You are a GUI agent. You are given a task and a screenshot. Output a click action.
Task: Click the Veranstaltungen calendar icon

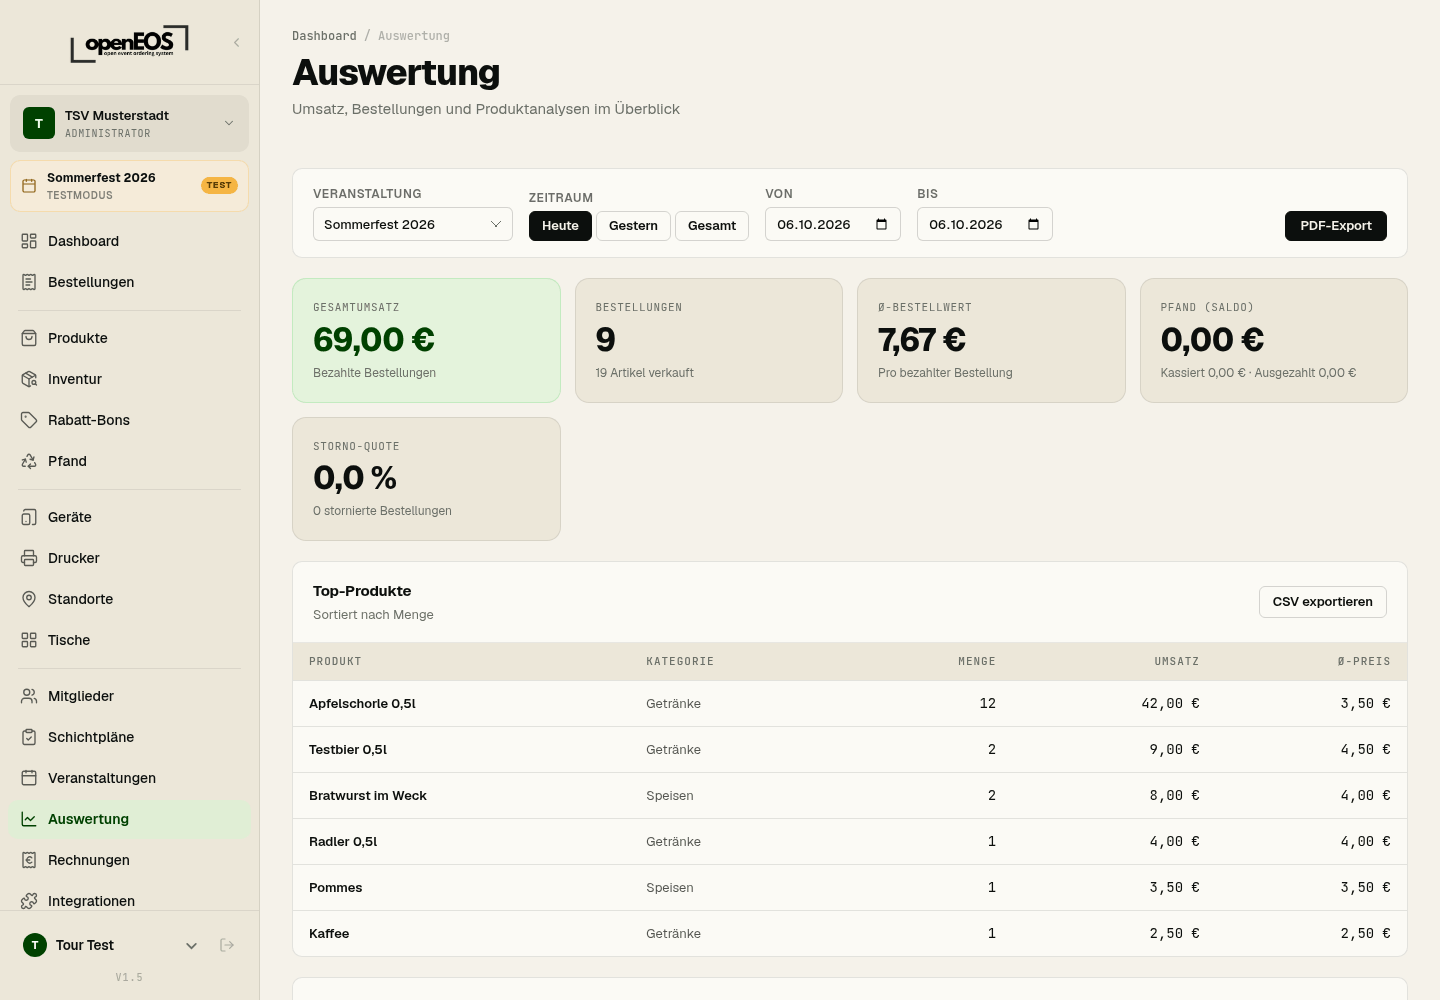[x=29, y=778]
